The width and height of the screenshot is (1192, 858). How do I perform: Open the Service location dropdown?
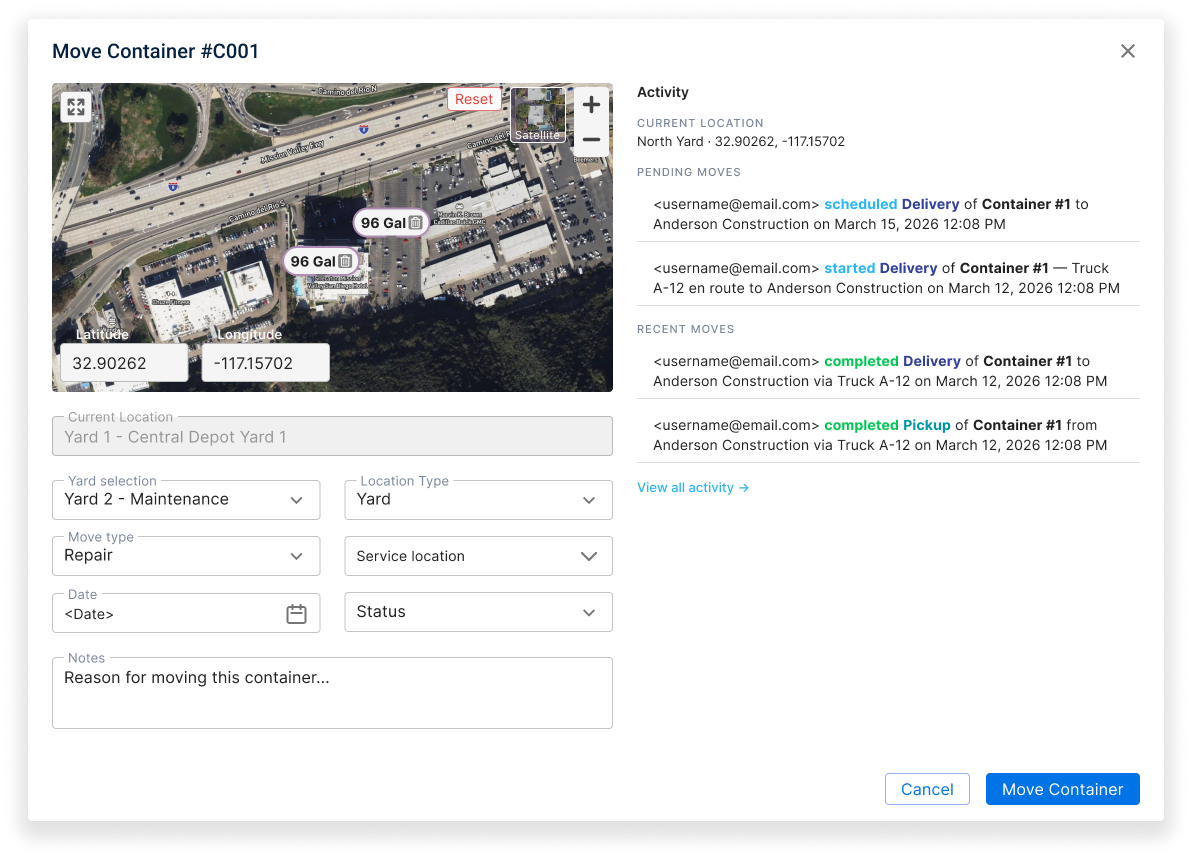pos(478,556)
